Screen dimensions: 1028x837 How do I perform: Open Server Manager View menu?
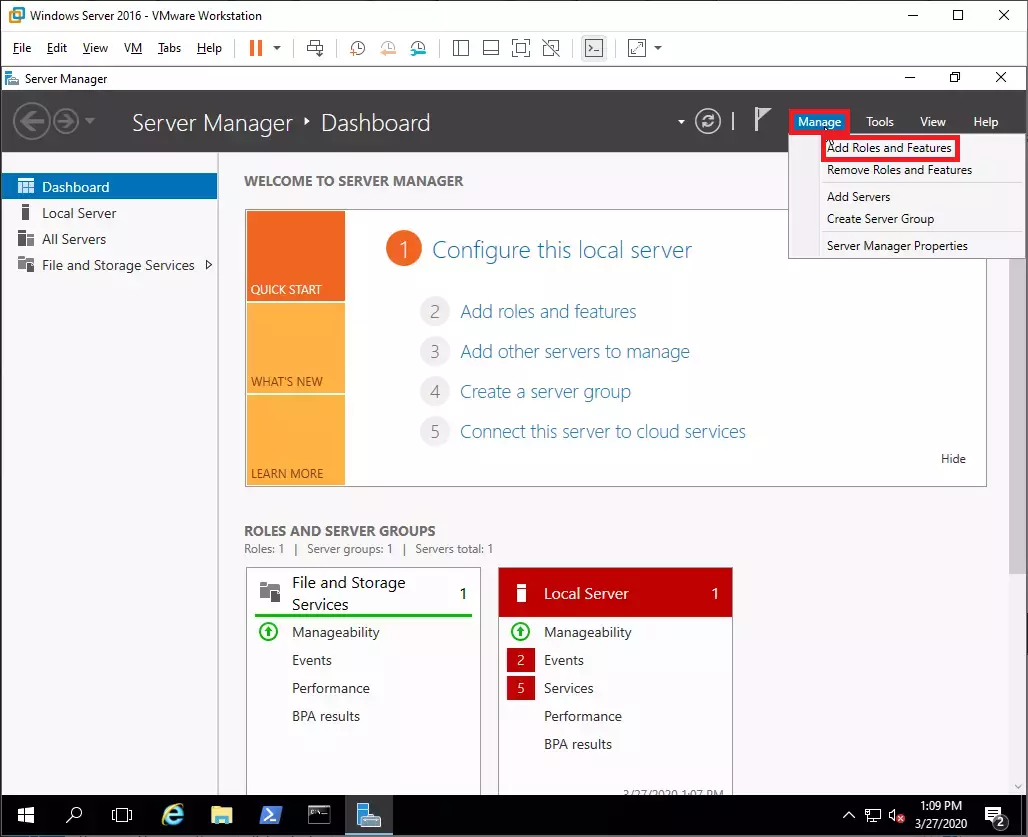(x=933, y=122)
